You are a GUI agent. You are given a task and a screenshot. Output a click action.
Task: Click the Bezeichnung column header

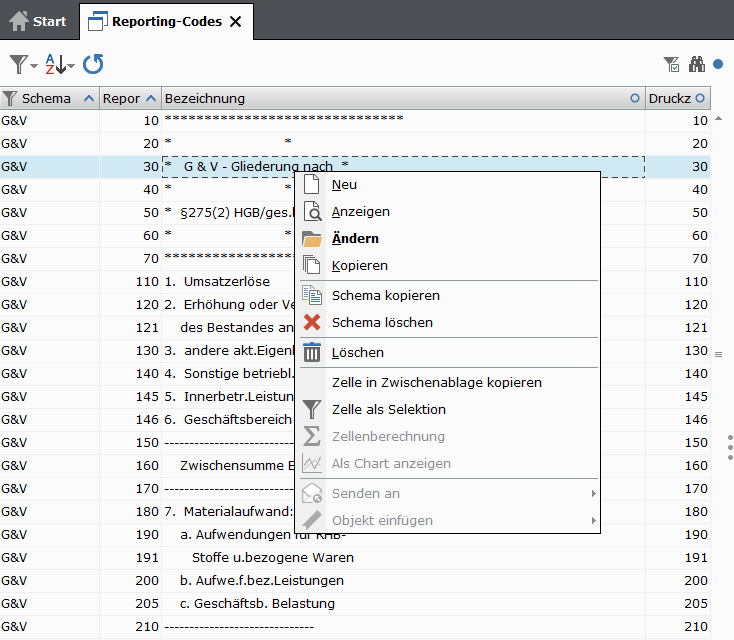[x=403, y=98]
